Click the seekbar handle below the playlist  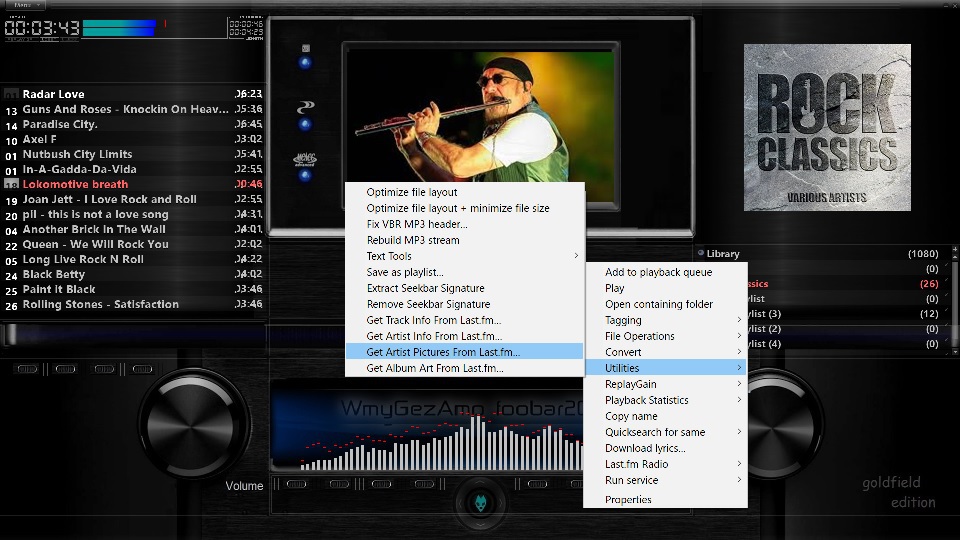(x=10, y=334)
